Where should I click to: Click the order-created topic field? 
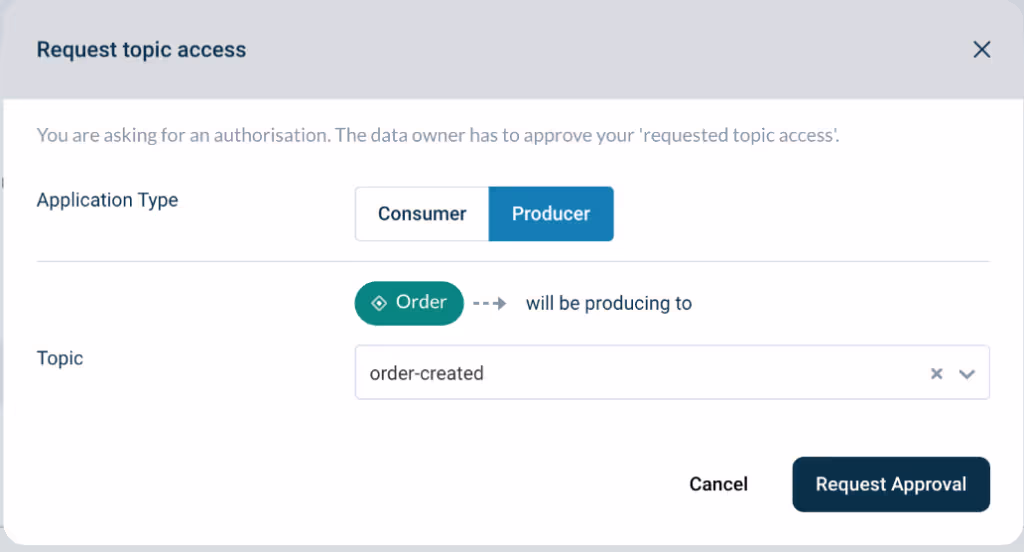click(x=672, y=372)
